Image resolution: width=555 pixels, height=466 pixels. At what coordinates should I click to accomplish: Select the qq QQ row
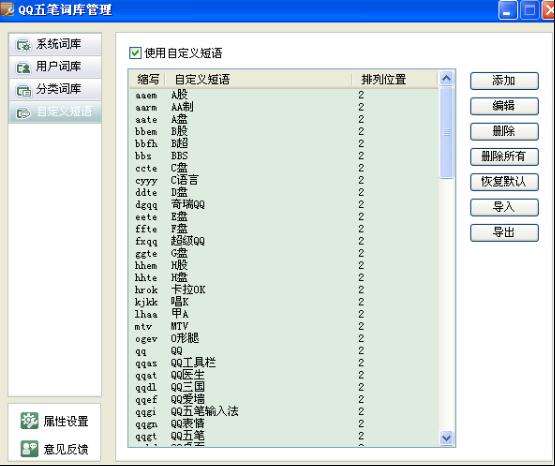tap(283, 351)
